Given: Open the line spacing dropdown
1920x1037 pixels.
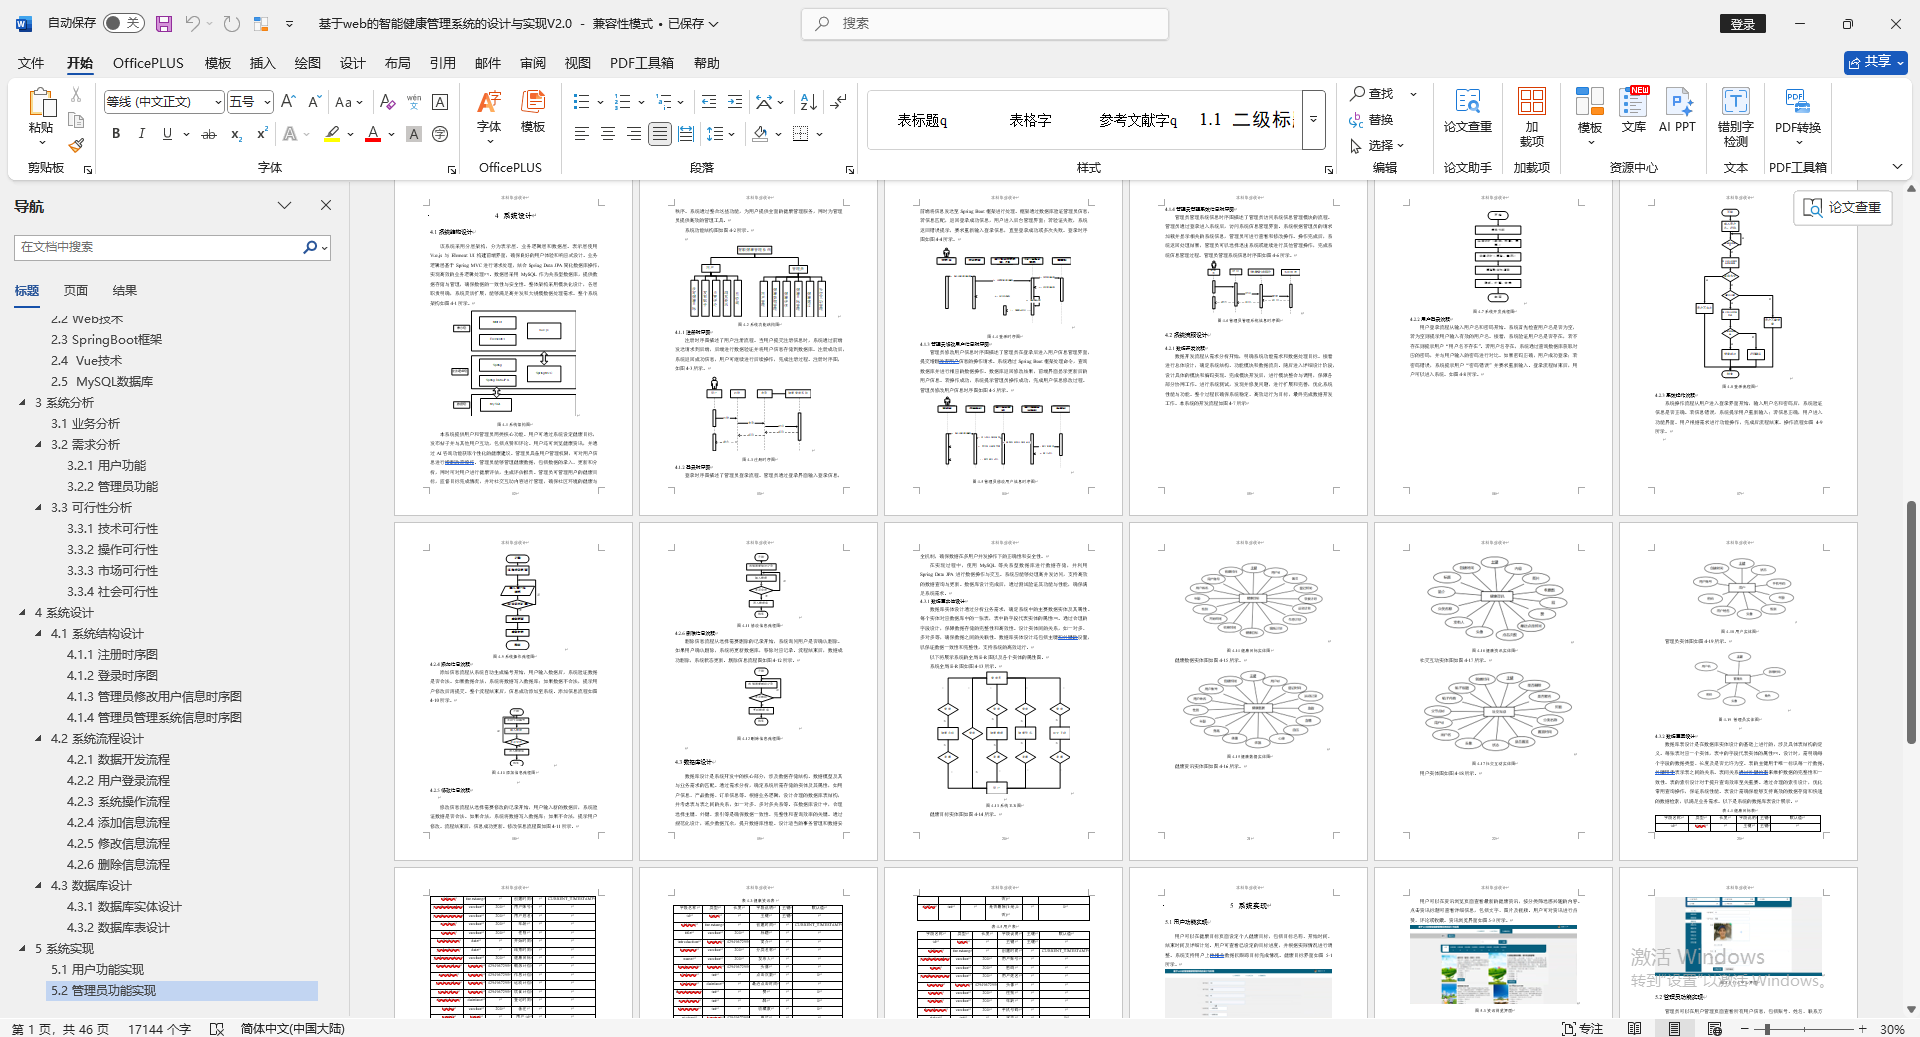Looking at the screenshot, I should (722, 133).
